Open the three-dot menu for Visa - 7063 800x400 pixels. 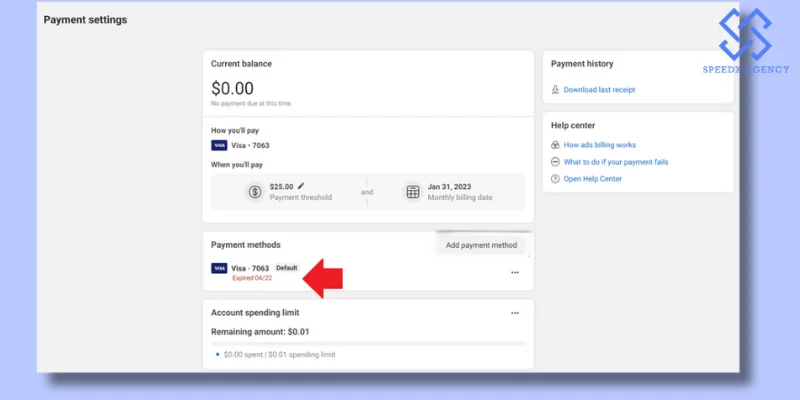[515, 272]
